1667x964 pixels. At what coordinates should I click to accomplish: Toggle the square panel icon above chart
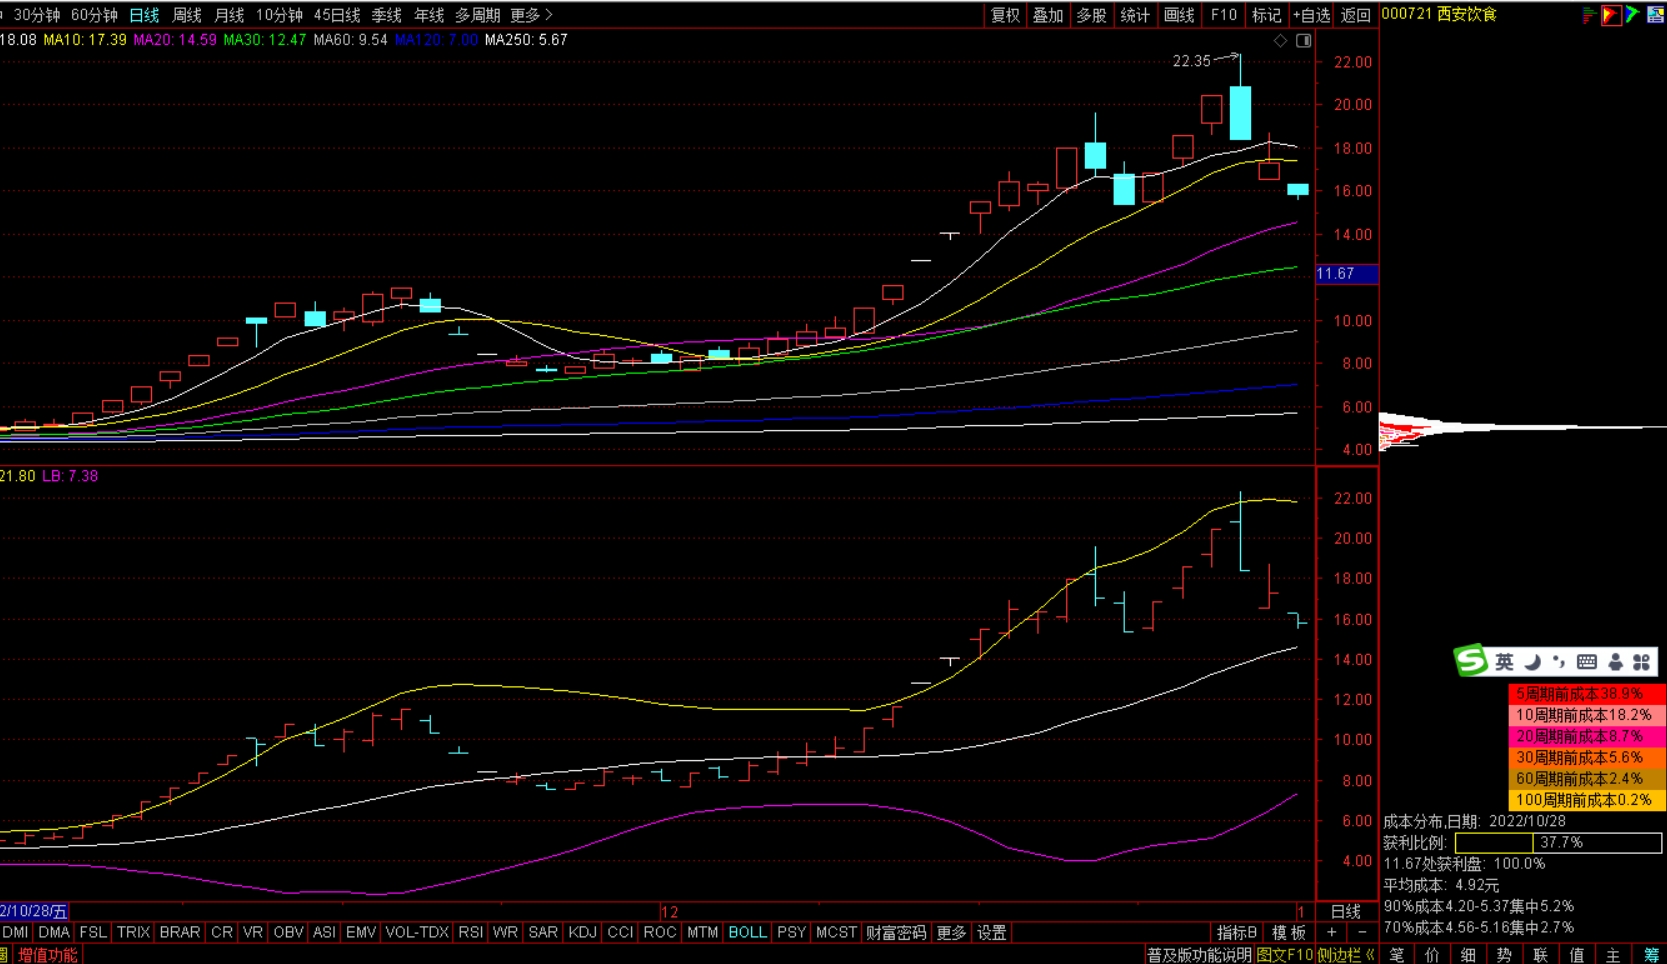pyautogui.click(x=1304, y=41)
